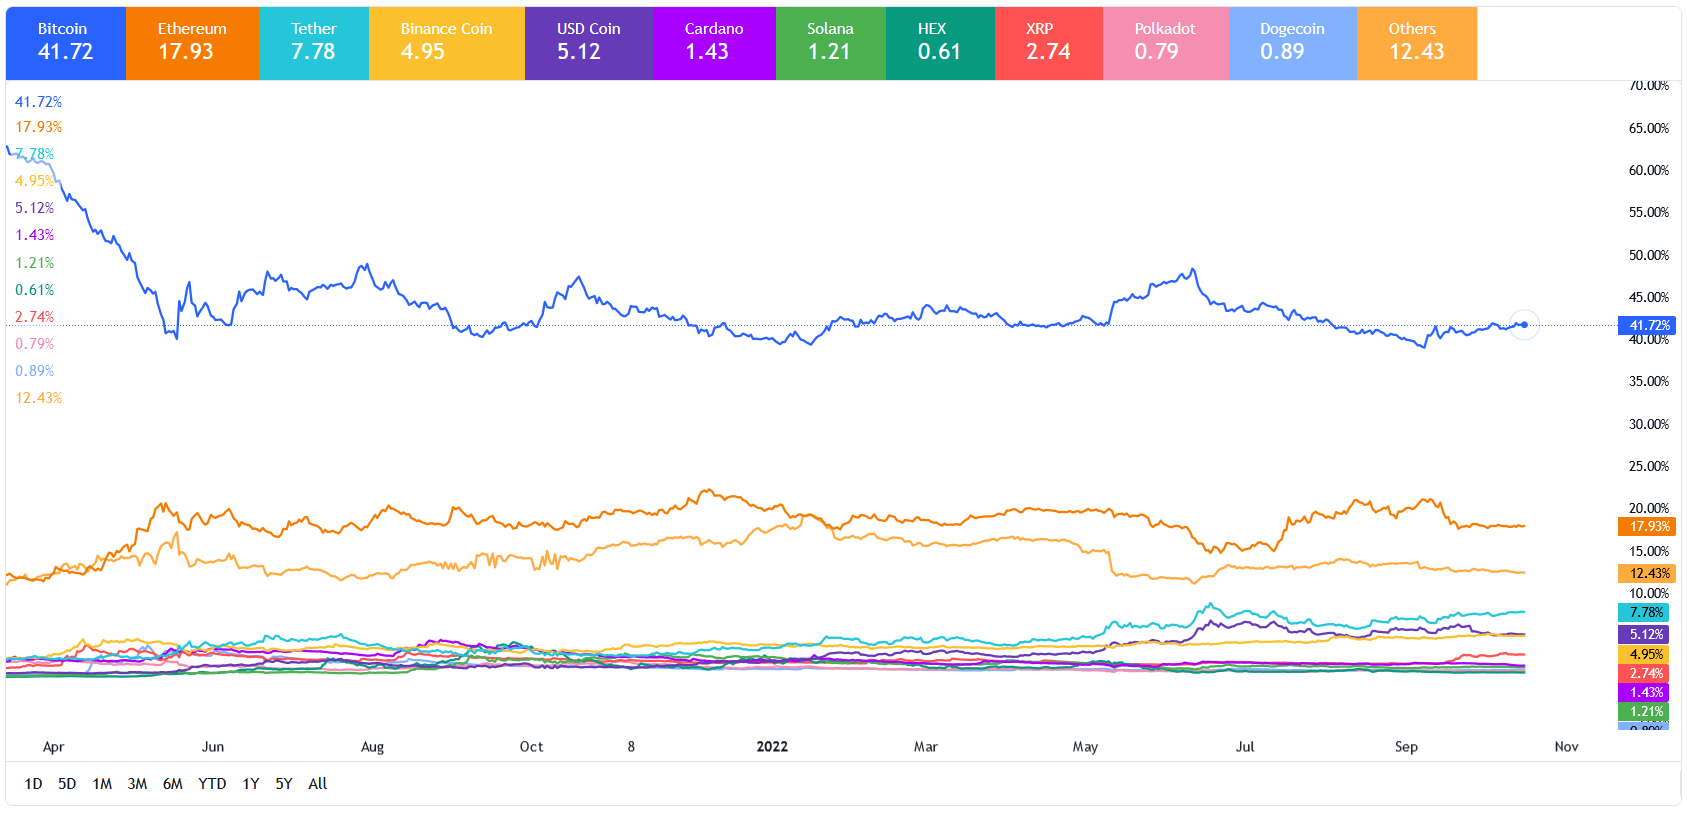The height and width of the screenshot is (814, 1687).
Task: Select the 1M time range
Action: point(102,784)
